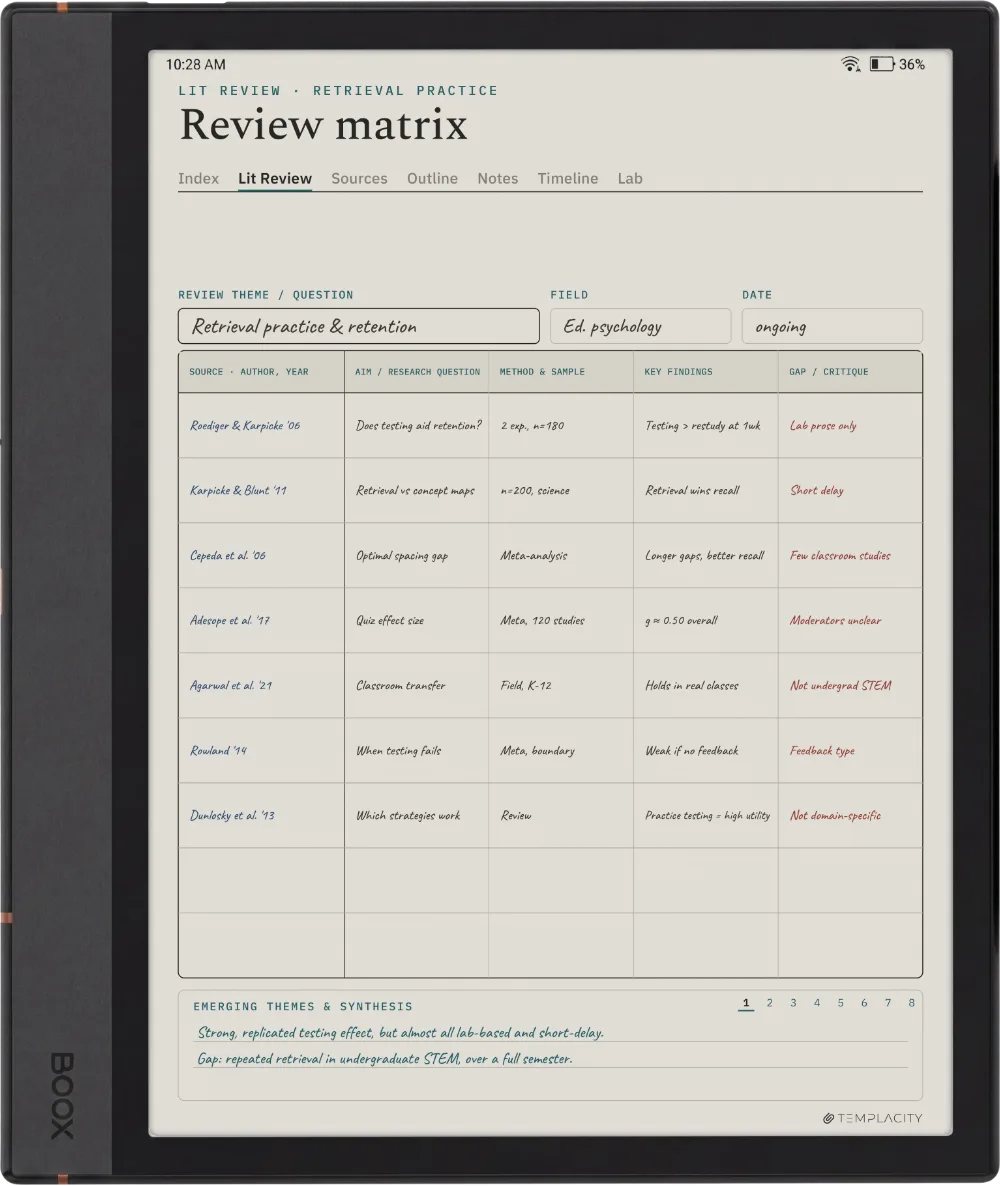Tap the 'Aim / Research Question' column header
The height and width of the screenshot is (1186, 1000).
[417, 371]
